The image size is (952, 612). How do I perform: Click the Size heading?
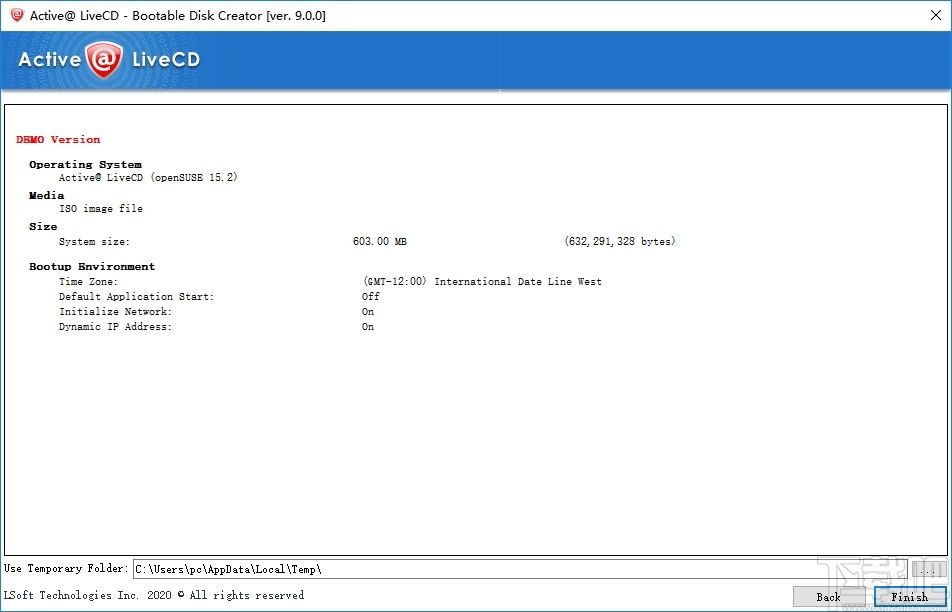click(42, 226)
